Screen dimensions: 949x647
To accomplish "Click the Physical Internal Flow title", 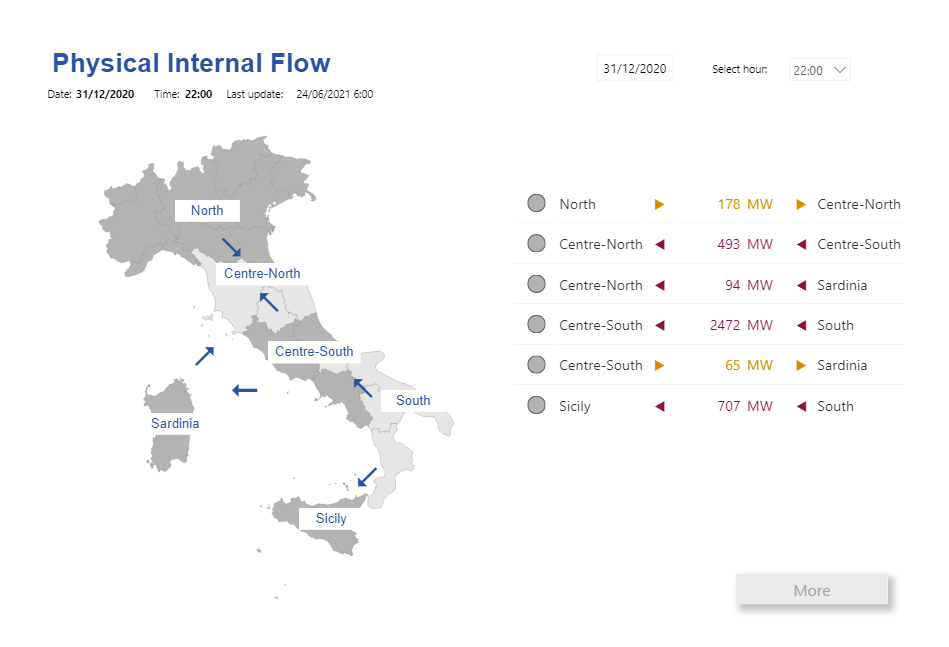I will 190,63.
